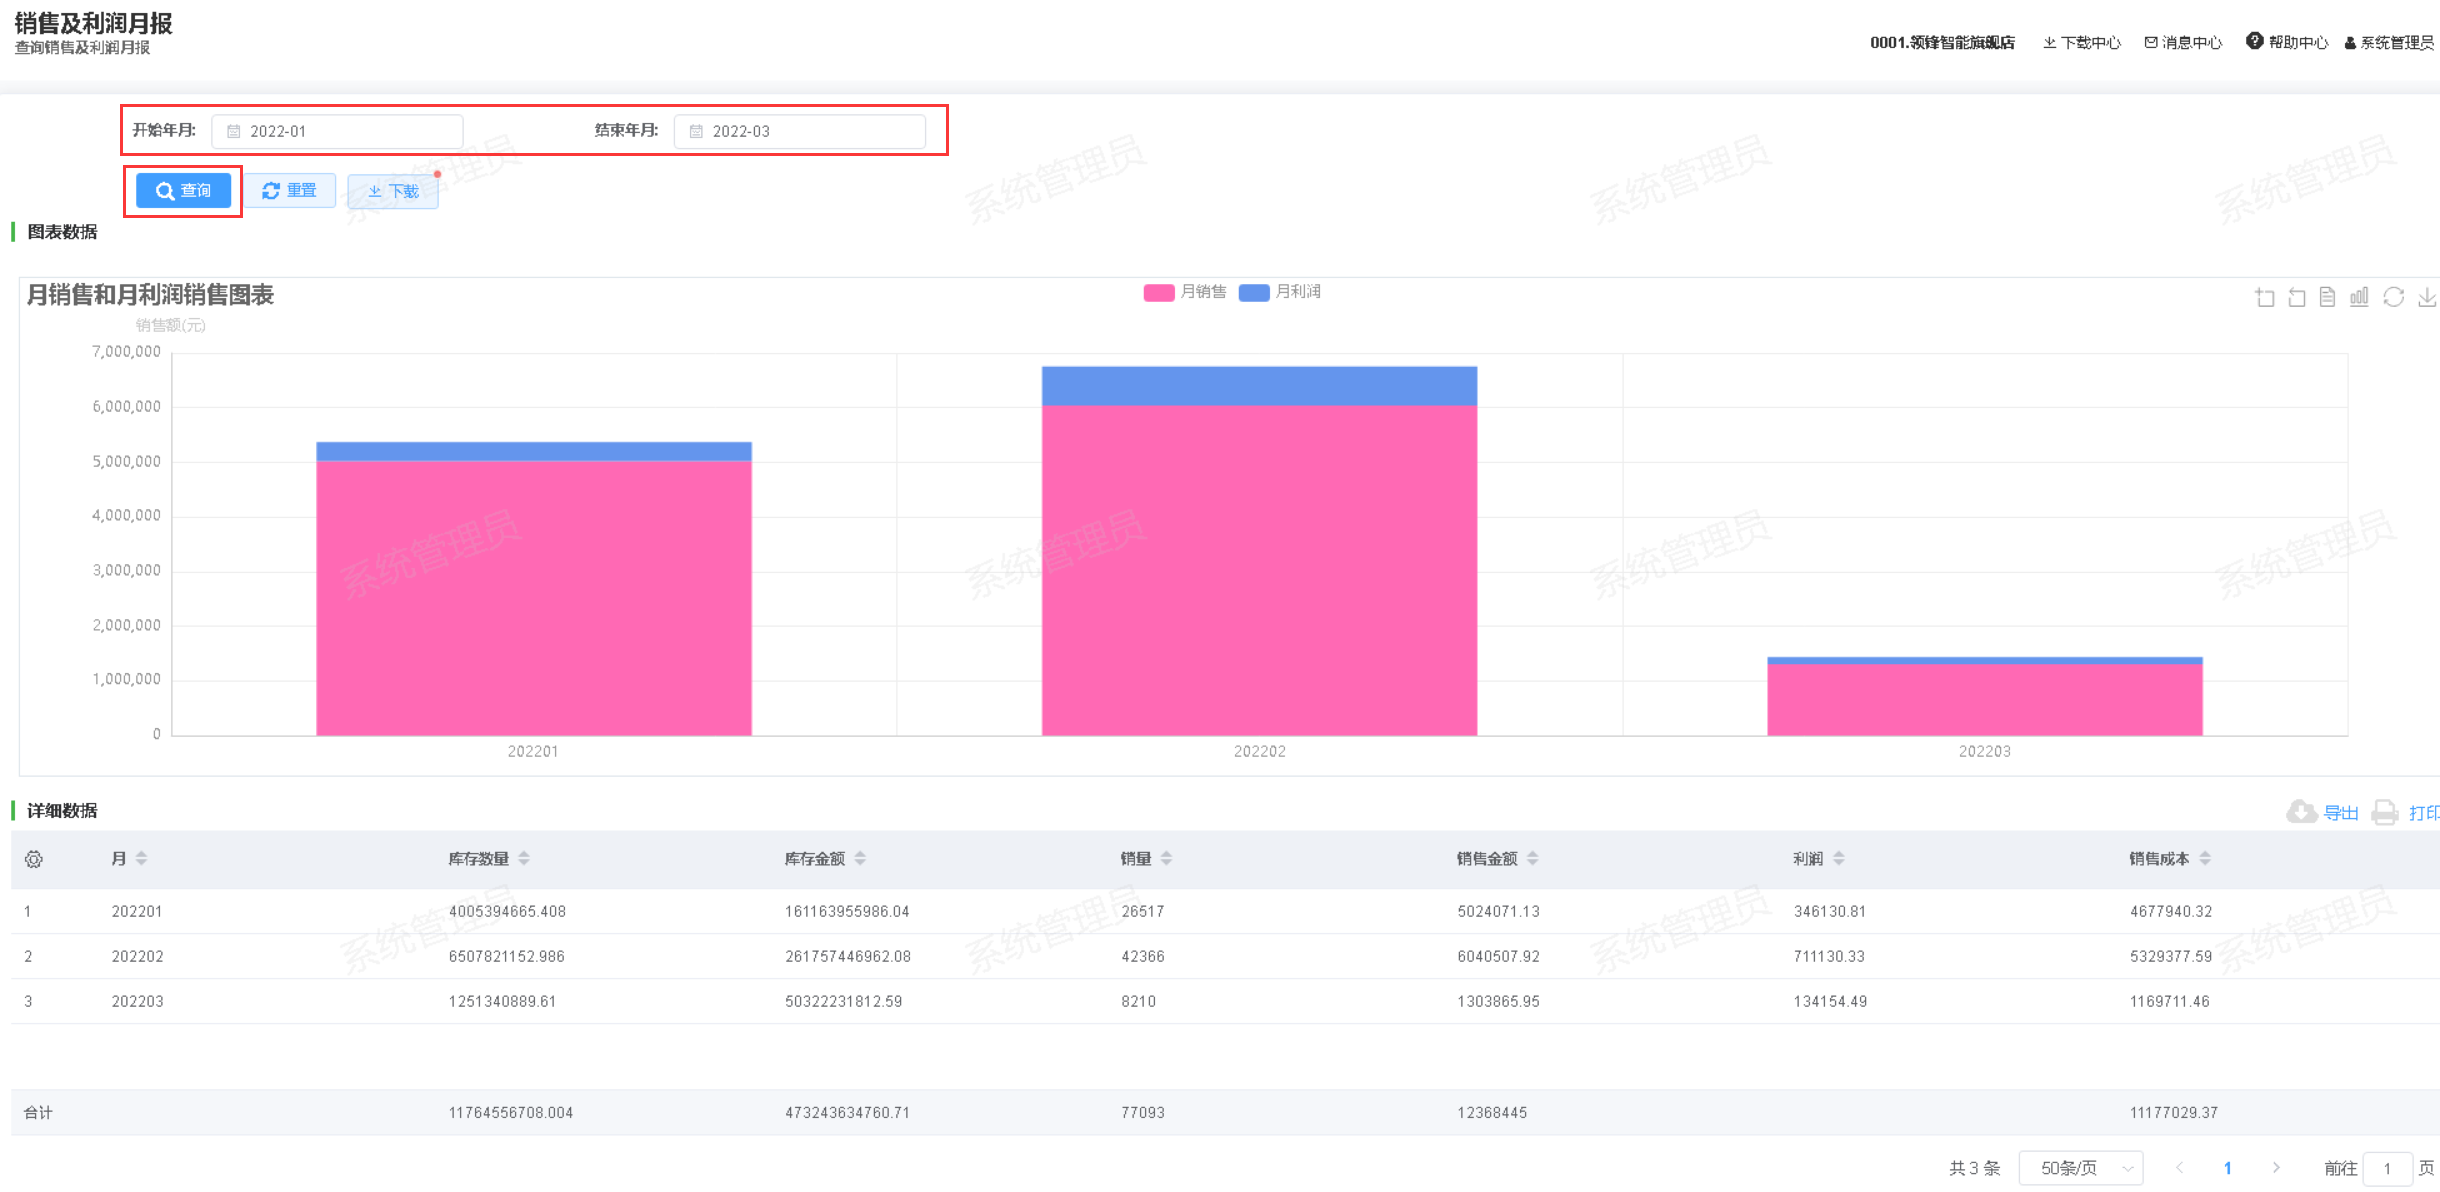The image size is (2440, 1192).
Task: Click the 查询 search button
Action: coord(183,190)
